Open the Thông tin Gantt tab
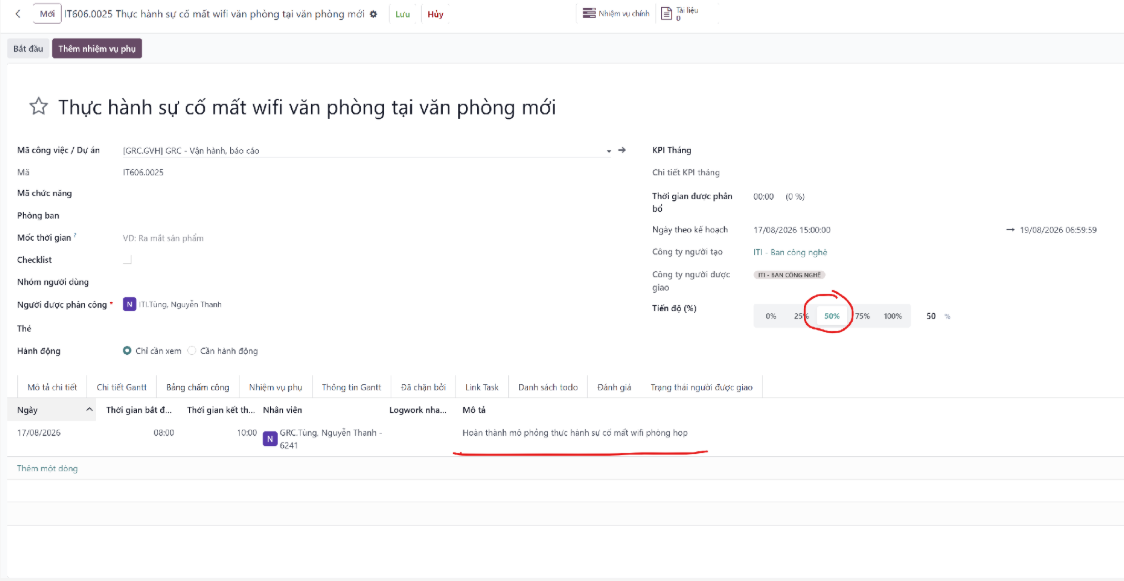This screenshot has height=581, width=1124. [x=351, y=387]
